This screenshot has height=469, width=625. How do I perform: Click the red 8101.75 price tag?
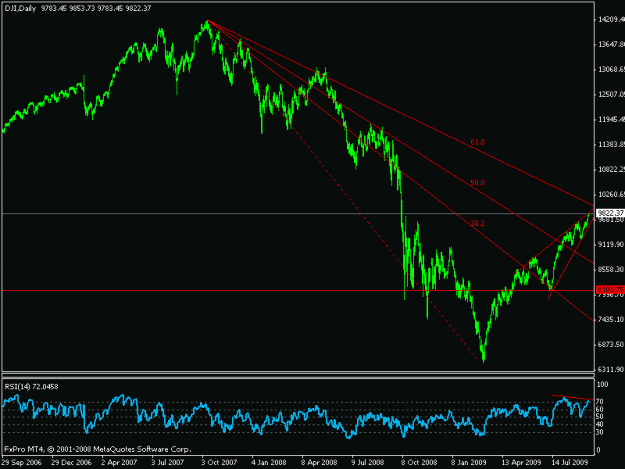(610, 290)
